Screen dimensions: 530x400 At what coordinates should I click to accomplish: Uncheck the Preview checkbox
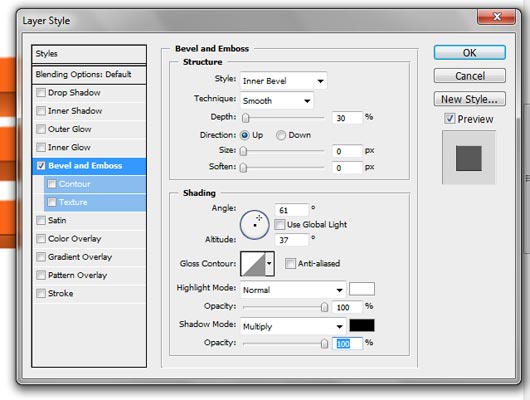(x=450, y=119)
